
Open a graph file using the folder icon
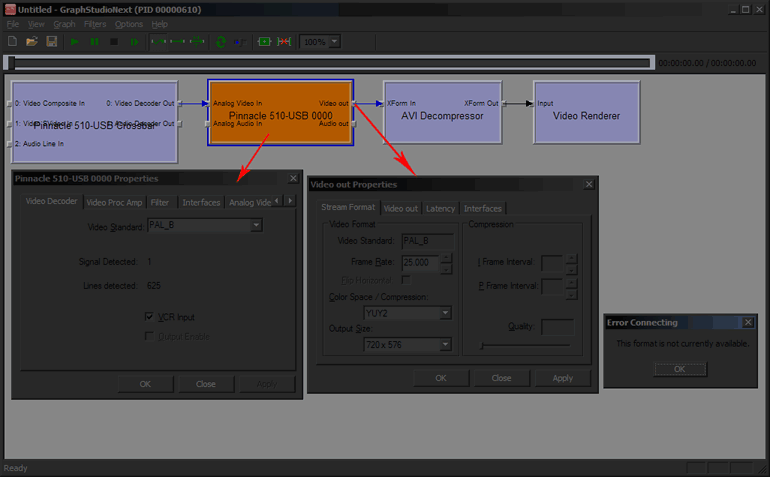(x=32, y=42)
